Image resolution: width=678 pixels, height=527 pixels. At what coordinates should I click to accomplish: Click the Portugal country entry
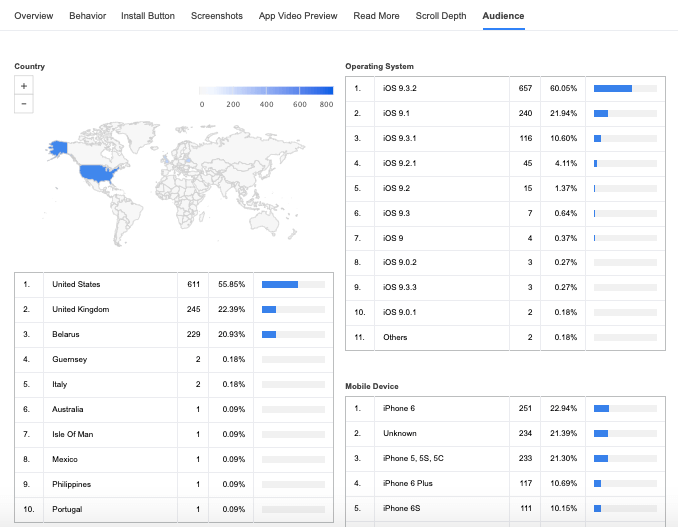coord(67,509)
